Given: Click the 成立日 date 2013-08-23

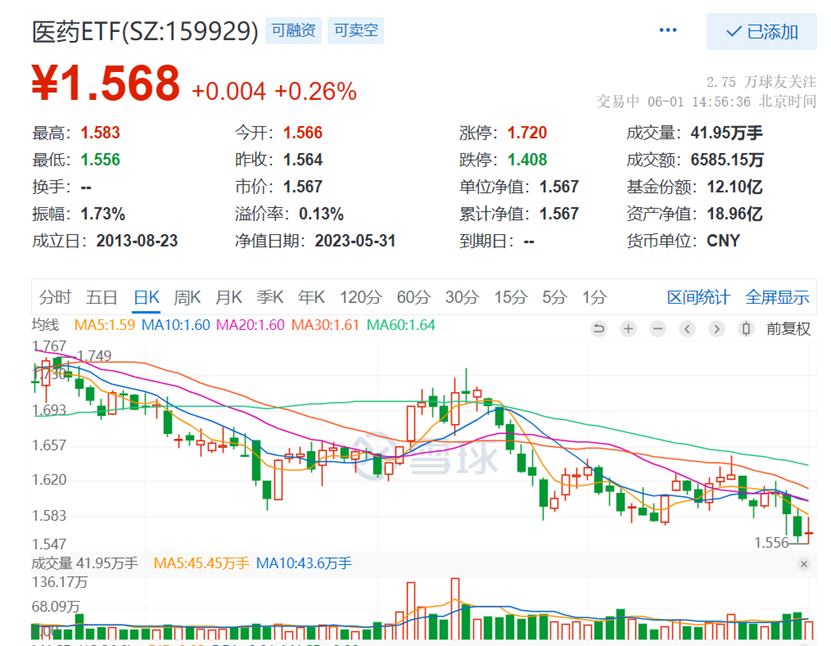Looking at the screenshot, I should [x=137, y=241].
